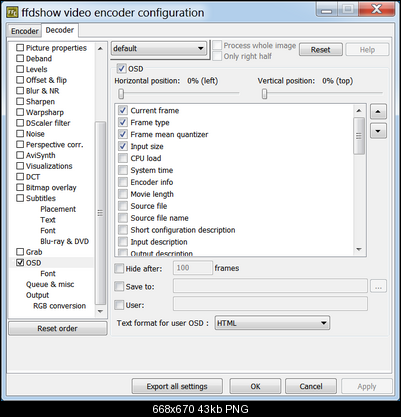Viewport: 401px width, 417px height.
Task: Switch to the Decoder tab
Action: (60, 30)
